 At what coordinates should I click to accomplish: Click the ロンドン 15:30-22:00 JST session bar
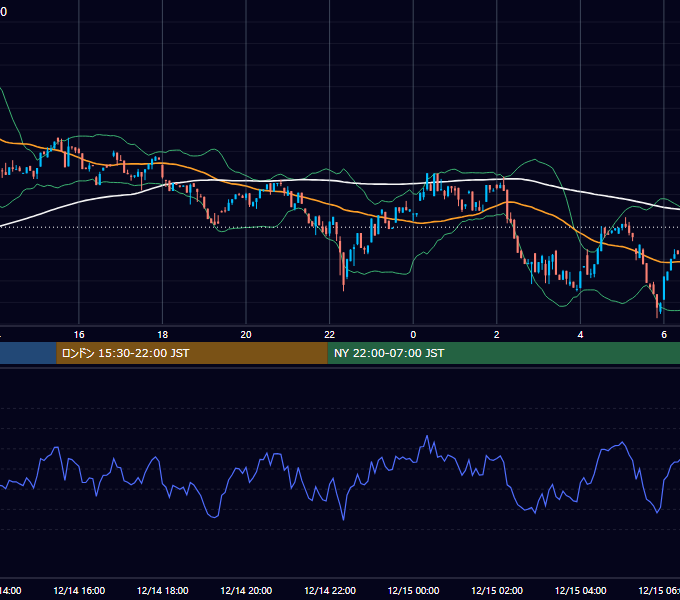[192, 353]
